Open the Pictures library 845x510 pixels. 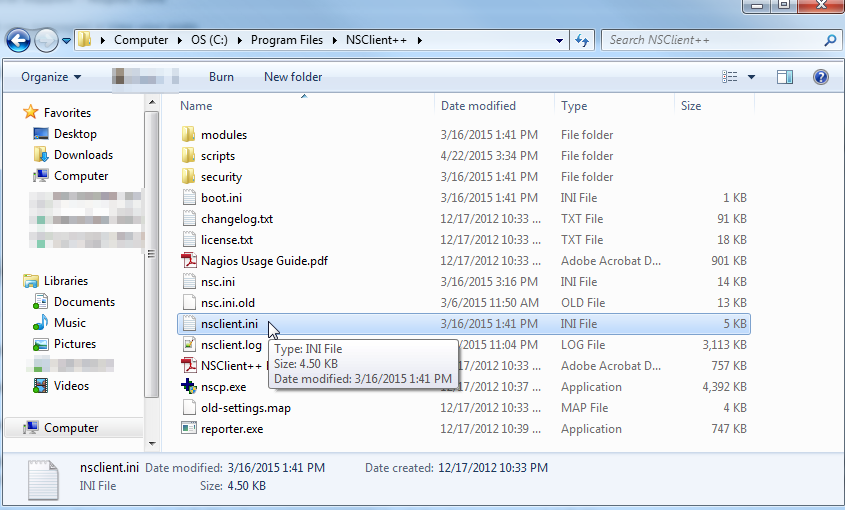tap(75, 344)
